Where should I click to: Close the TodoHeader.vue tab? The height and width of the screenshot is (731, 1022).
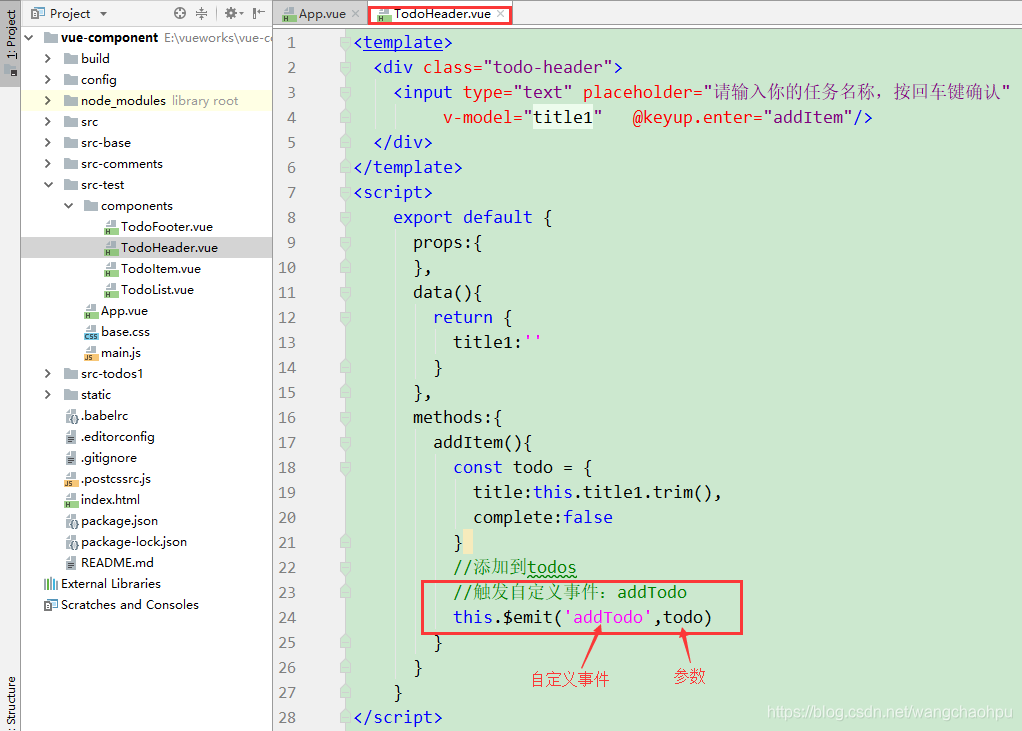tap(501, 13)
